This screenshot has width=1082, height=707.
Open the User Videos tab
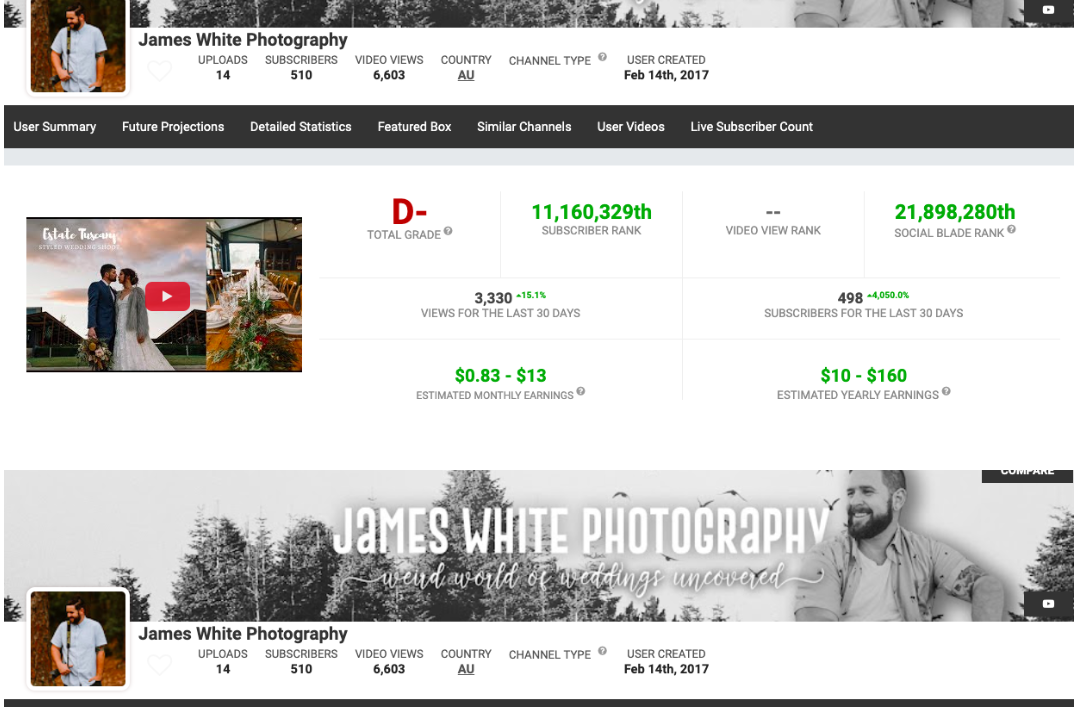631,127
